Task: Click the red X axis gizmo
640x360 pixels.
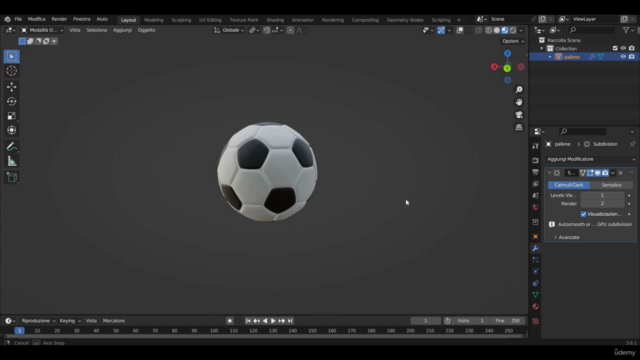Action: 494,67
